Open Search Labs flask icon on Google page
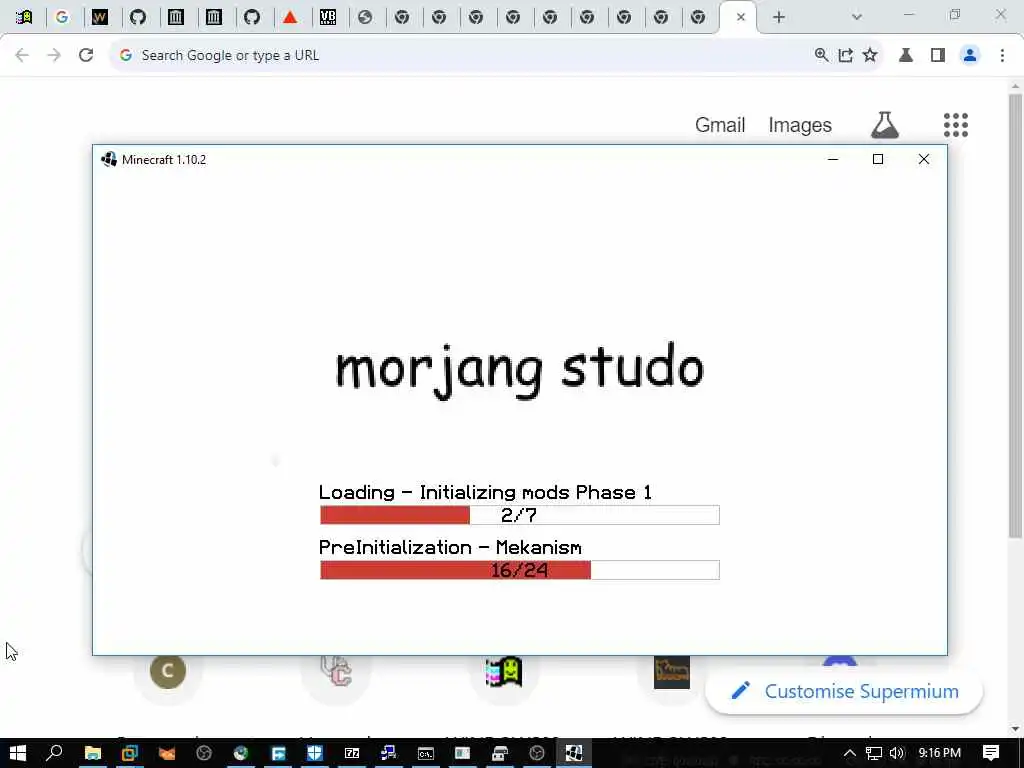 pos(885,125)
